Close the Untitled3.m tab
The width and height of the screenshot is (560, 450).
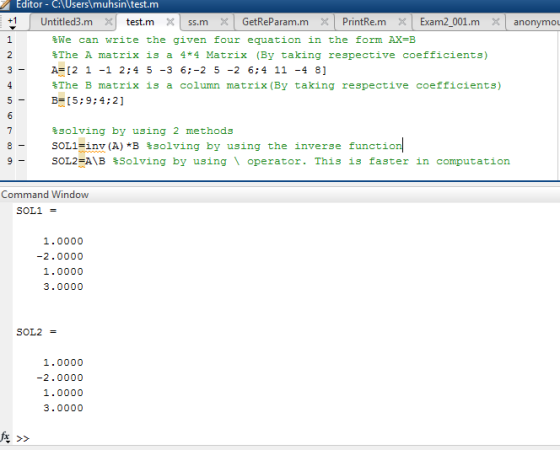tap(109, 22)
